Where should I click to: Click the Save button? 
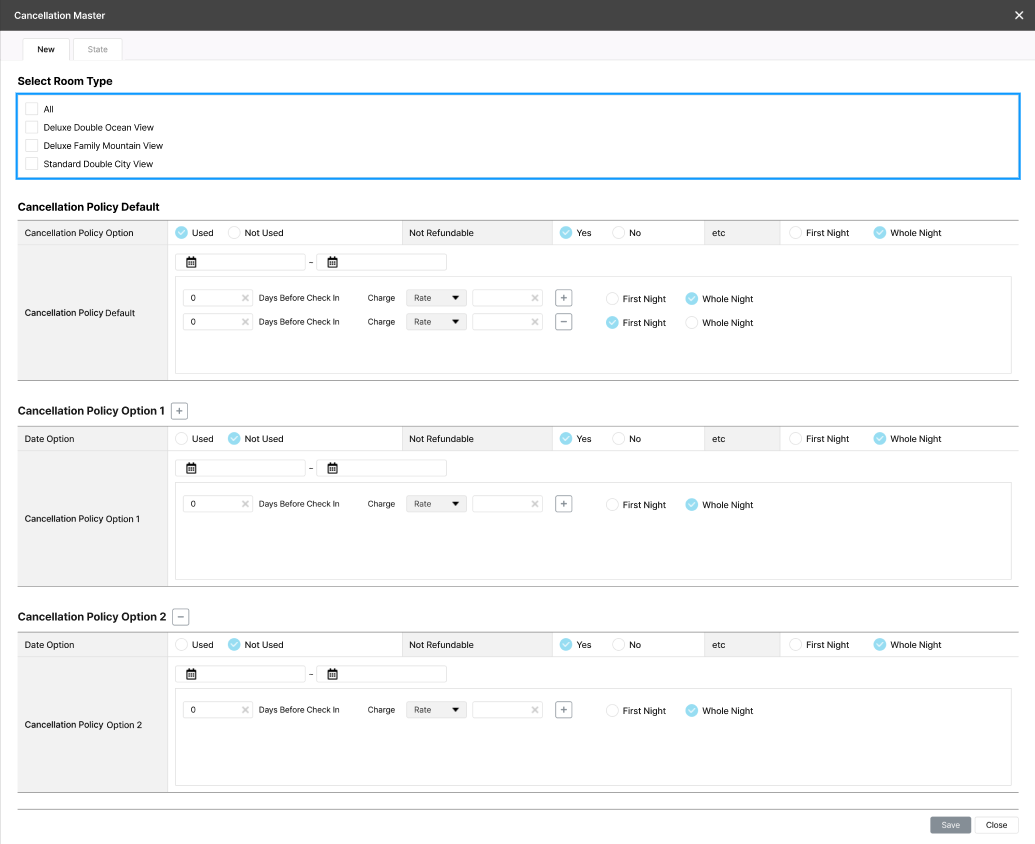[x=950, y=825]
